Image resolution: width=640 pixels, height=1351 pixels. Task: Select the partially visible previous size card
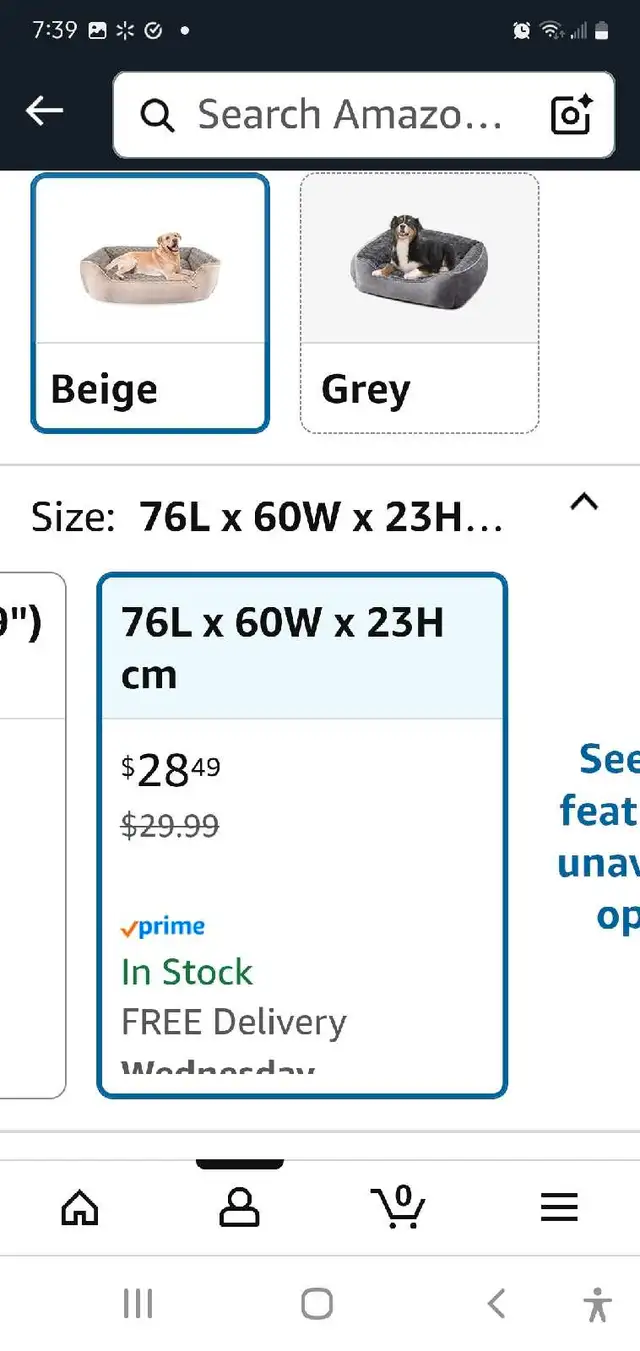[33, 835]
